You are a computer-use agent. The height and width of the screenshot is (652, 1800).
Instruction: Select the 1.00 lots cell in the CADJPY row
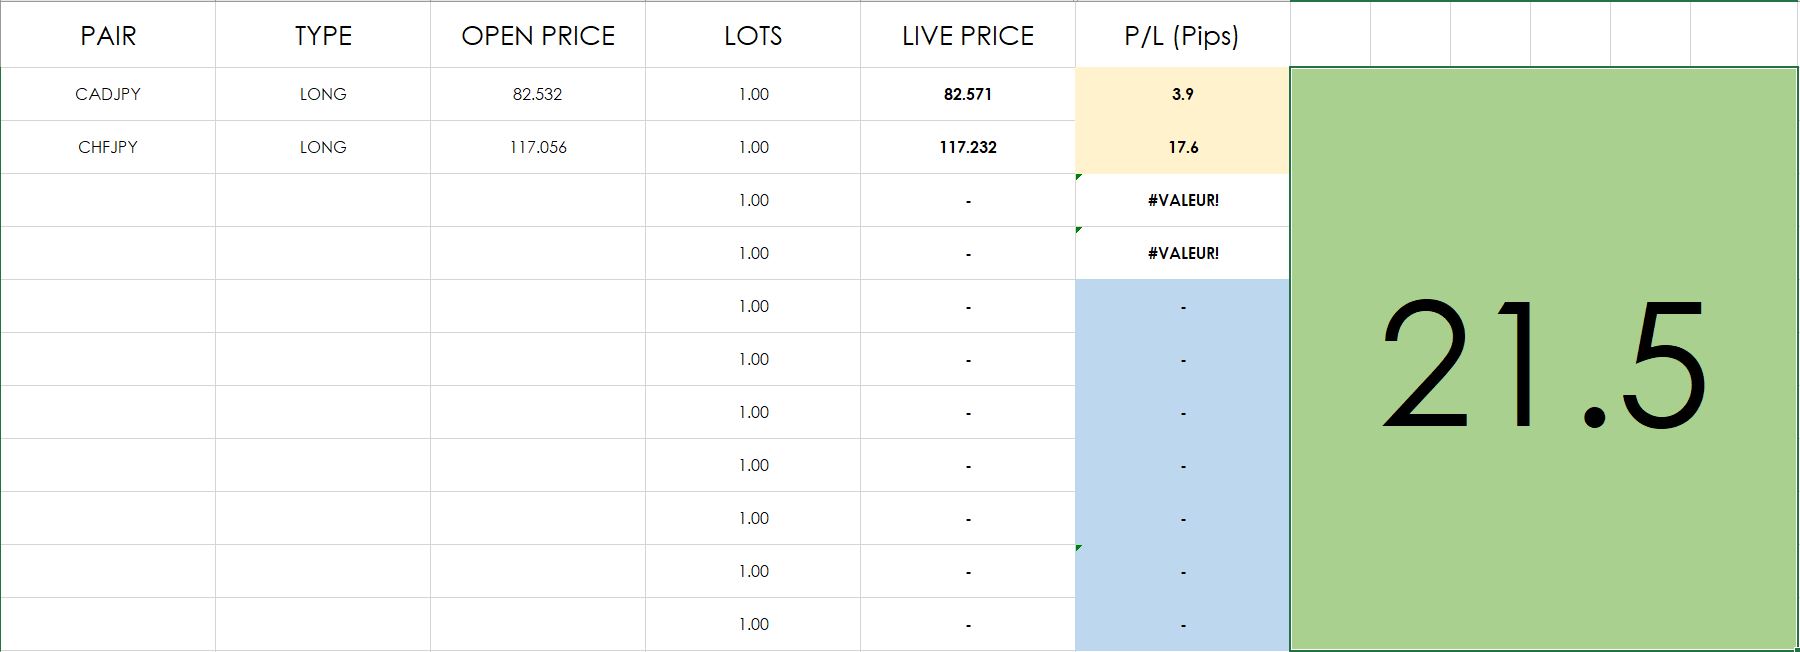[x=753, y=94]
